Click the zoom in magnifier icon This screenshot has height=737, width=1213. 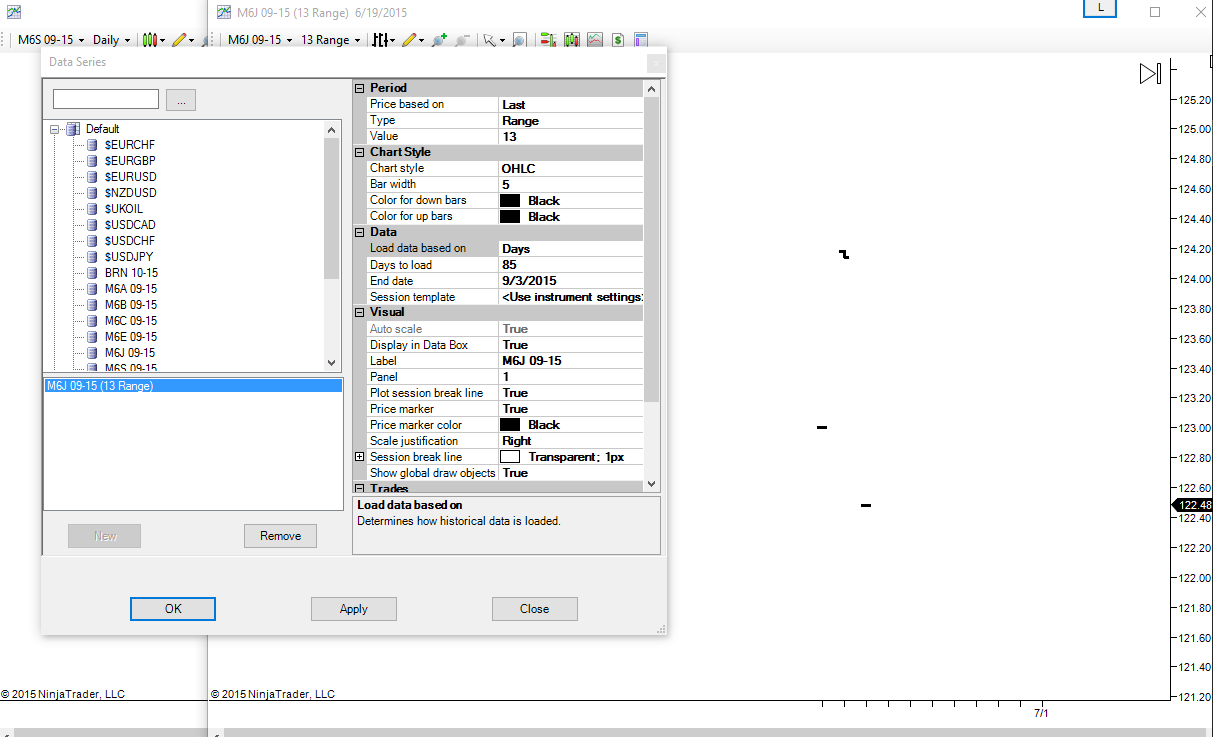[x=439, y=40]
